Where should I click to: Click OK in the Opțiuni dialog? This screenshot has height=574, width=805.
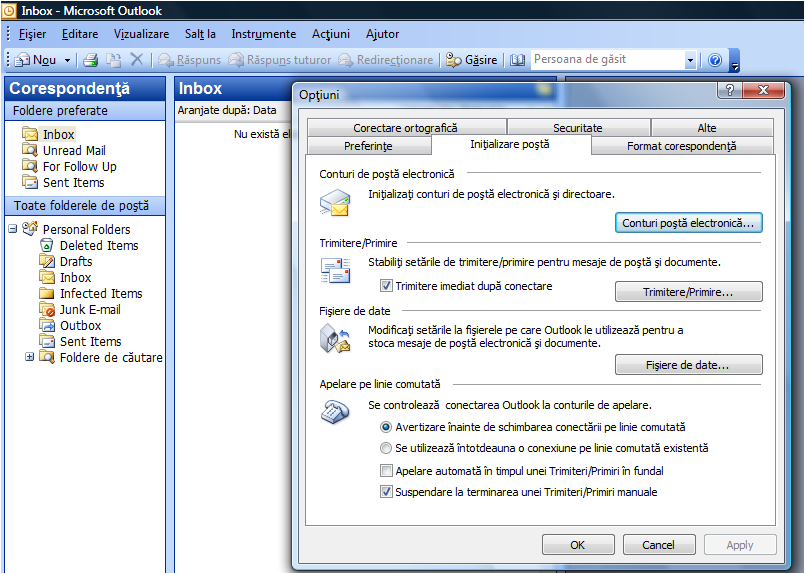tap(578, 545)
